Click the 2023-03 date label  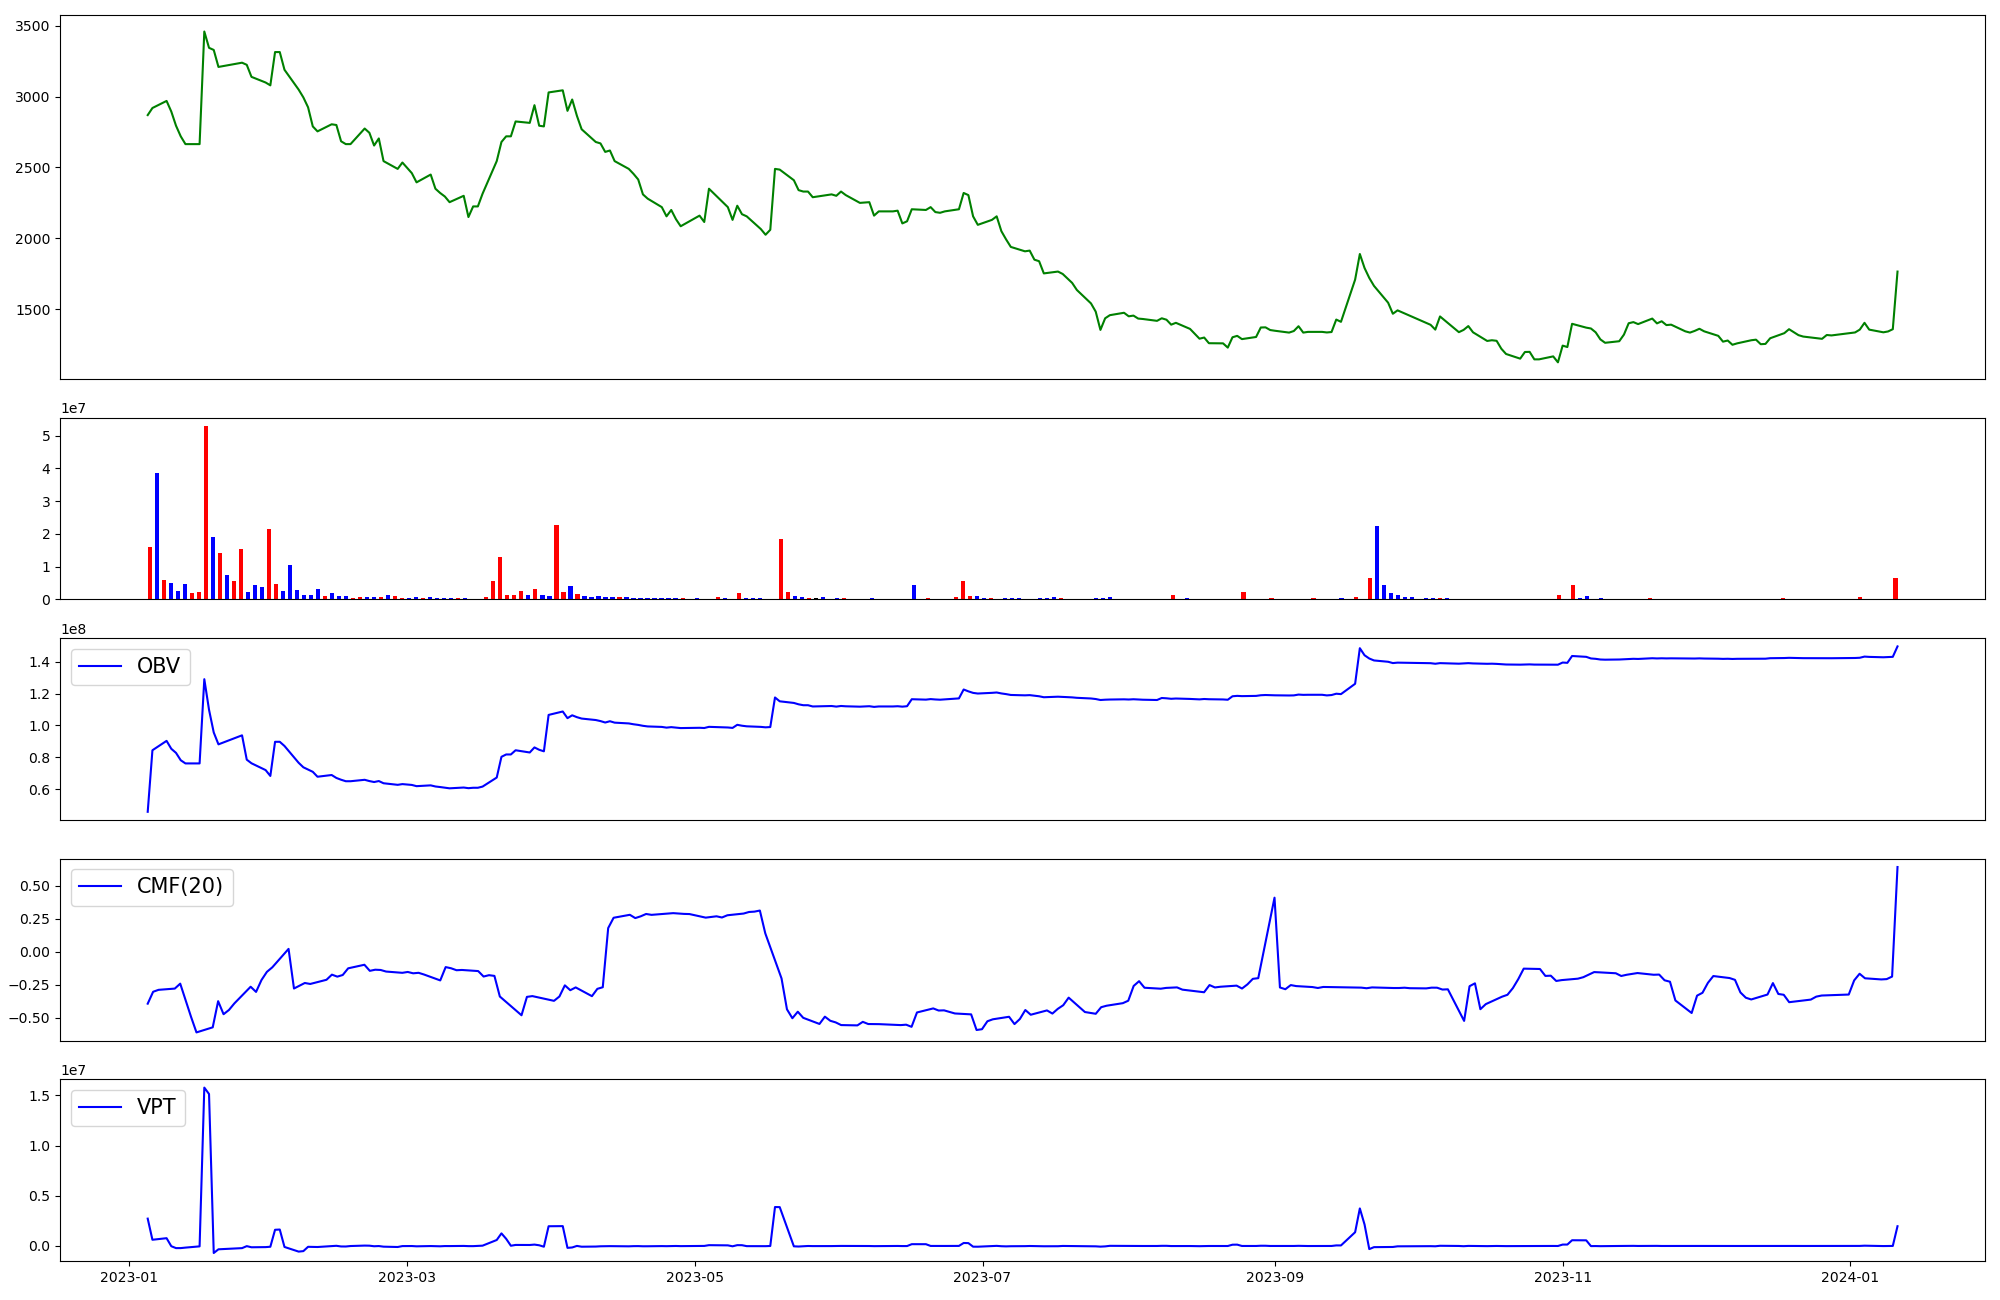[408, 1277]
